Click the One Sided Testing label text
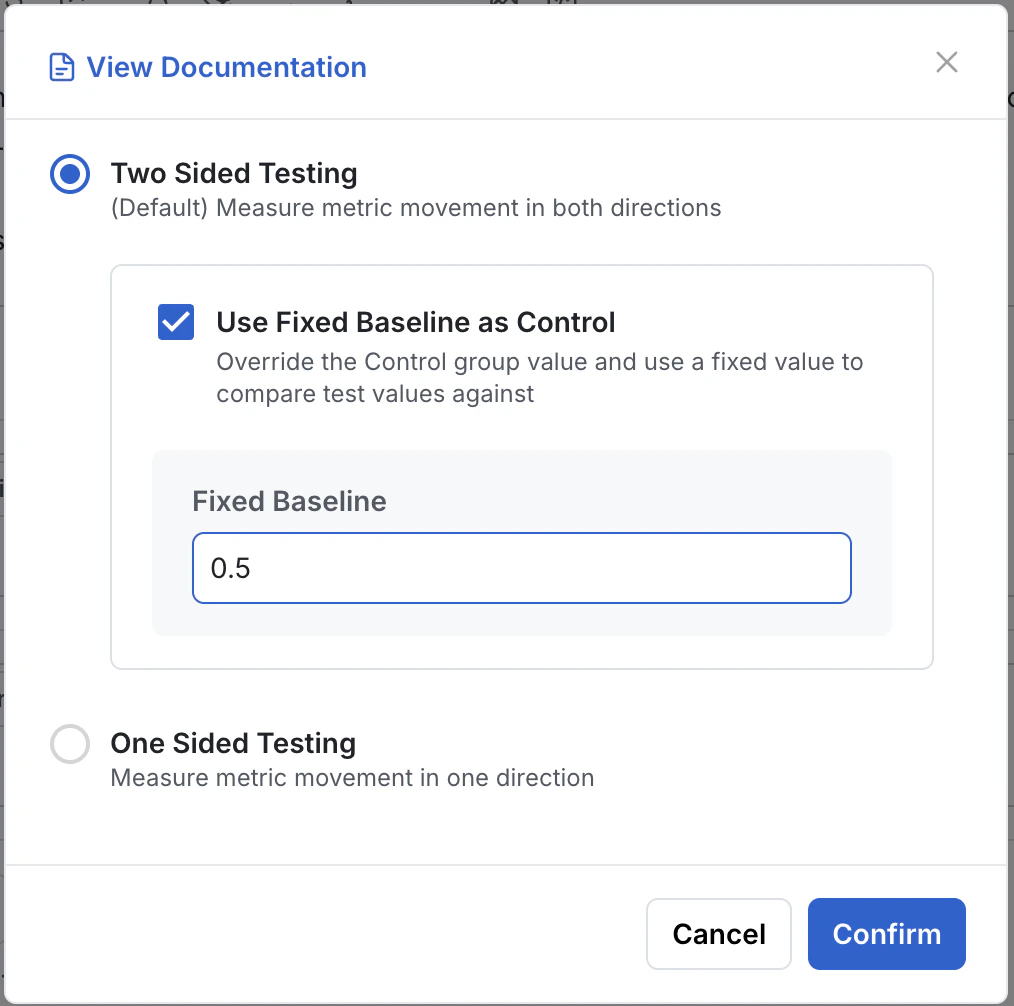1014x1006 pixels. tap(232, 743)
